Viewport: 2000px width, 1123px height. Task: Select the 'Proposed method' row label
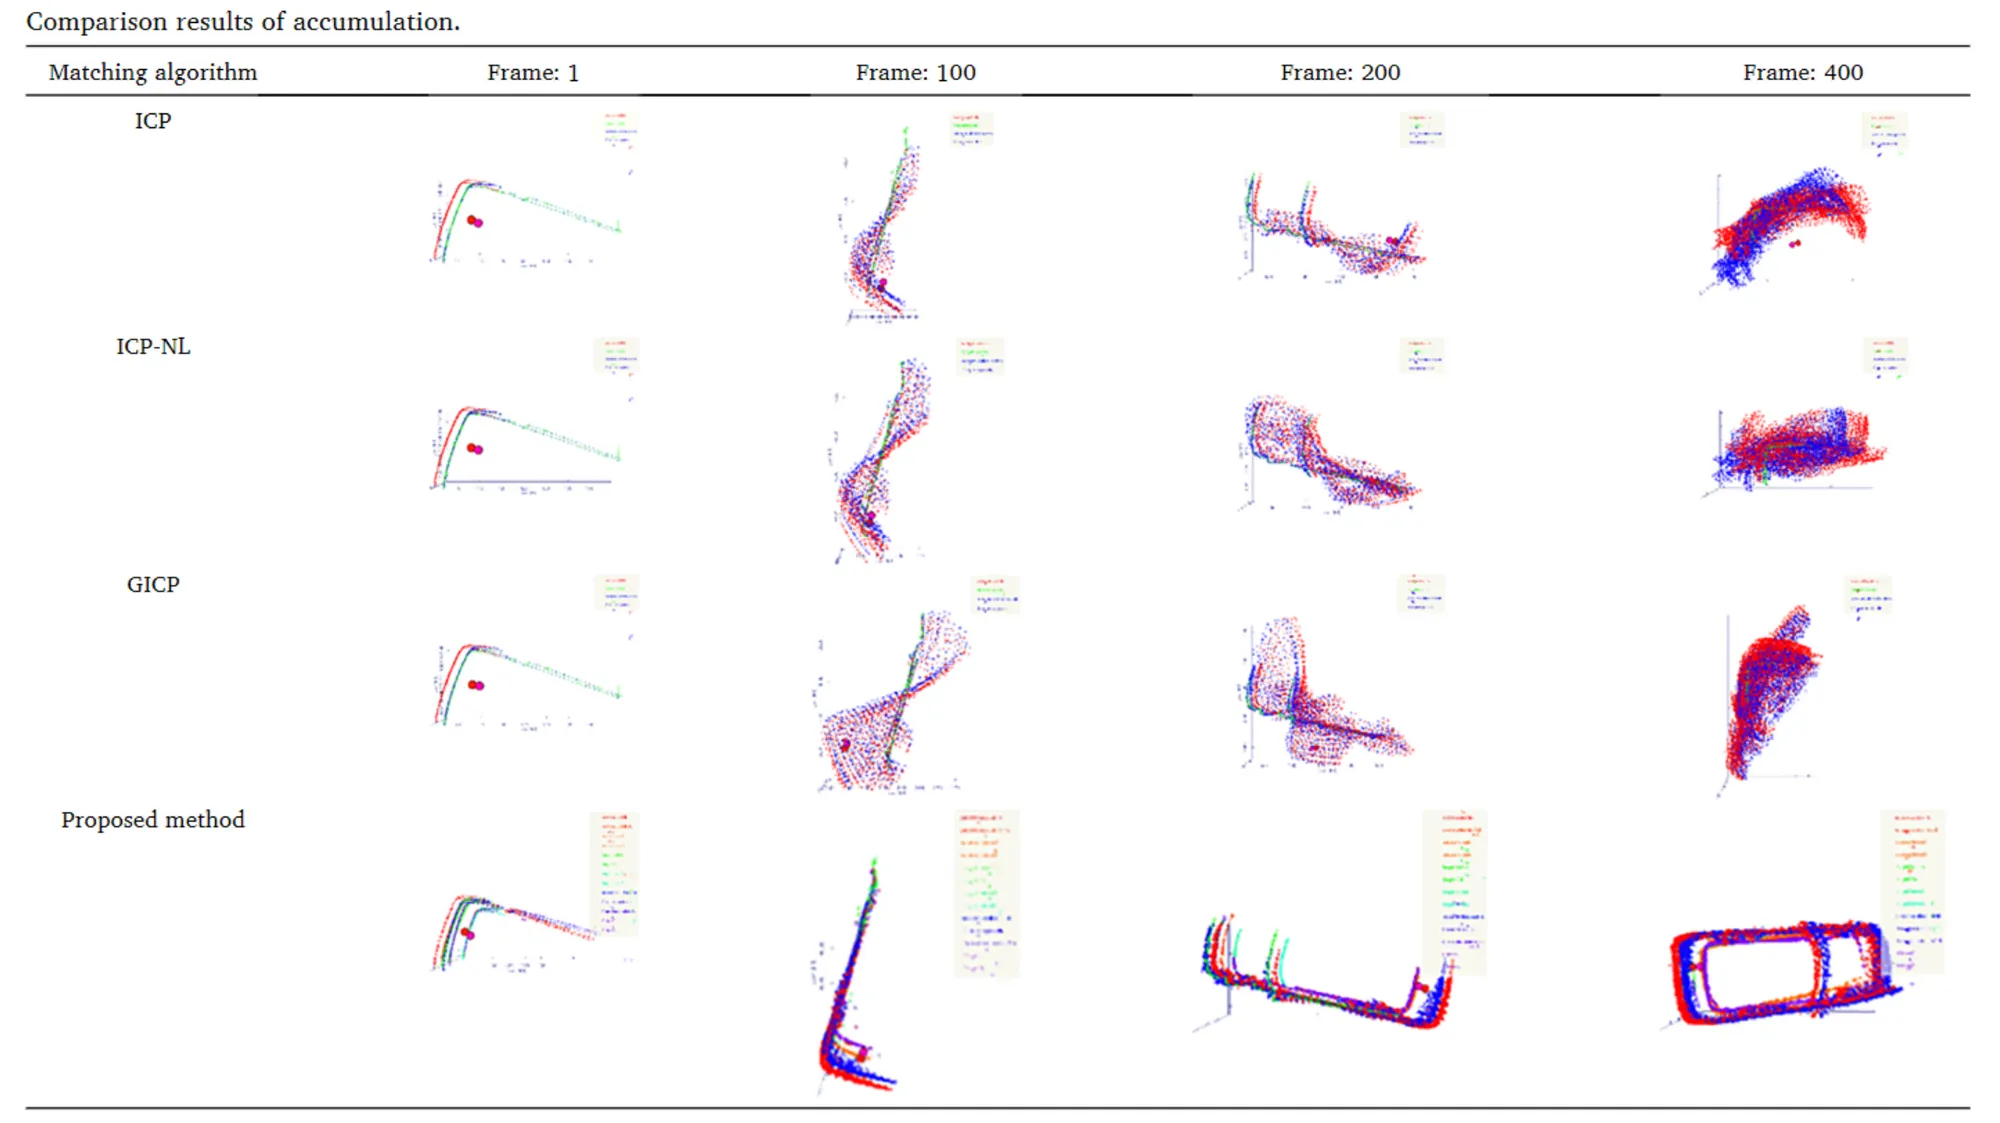click(153, 820)
